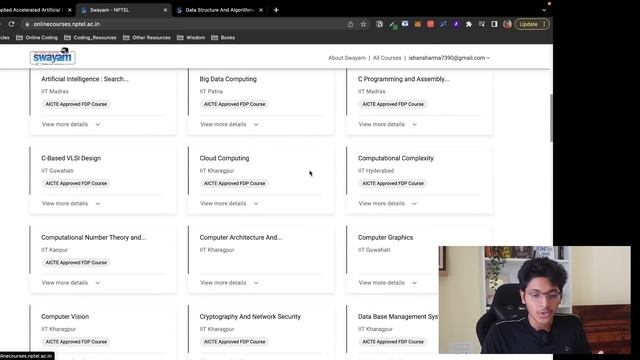Click the address bar URL field
Screen dimensions: 640x360
coord(184,24)
